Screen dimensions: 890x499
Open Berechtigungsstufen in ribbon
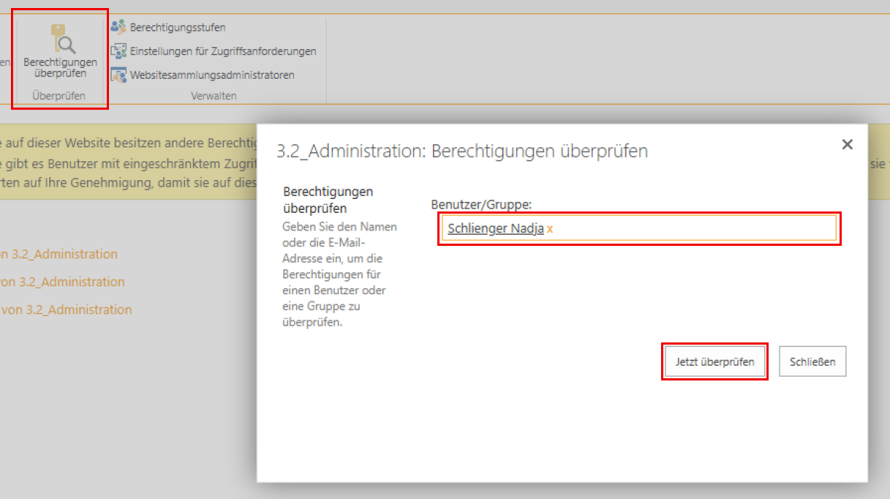coord(177,27)
